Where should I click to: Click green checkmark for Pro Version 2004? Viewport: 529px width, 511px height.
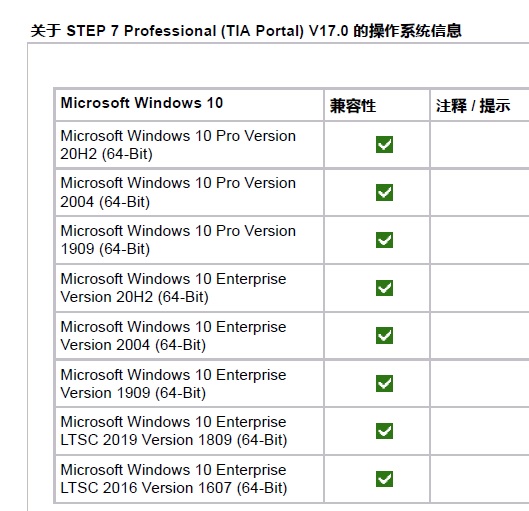click(x=384, y=192)
